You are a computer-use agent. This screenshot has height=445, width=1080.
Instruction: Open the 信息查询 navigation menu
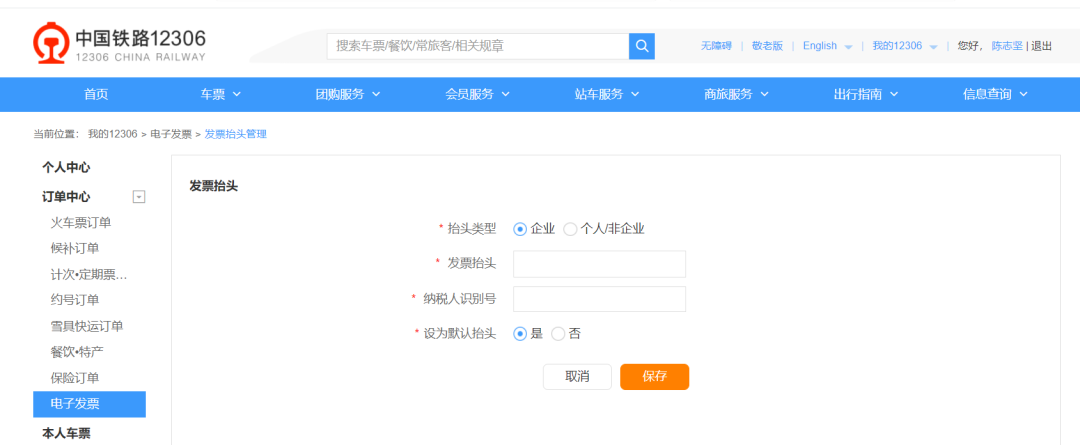994,94
